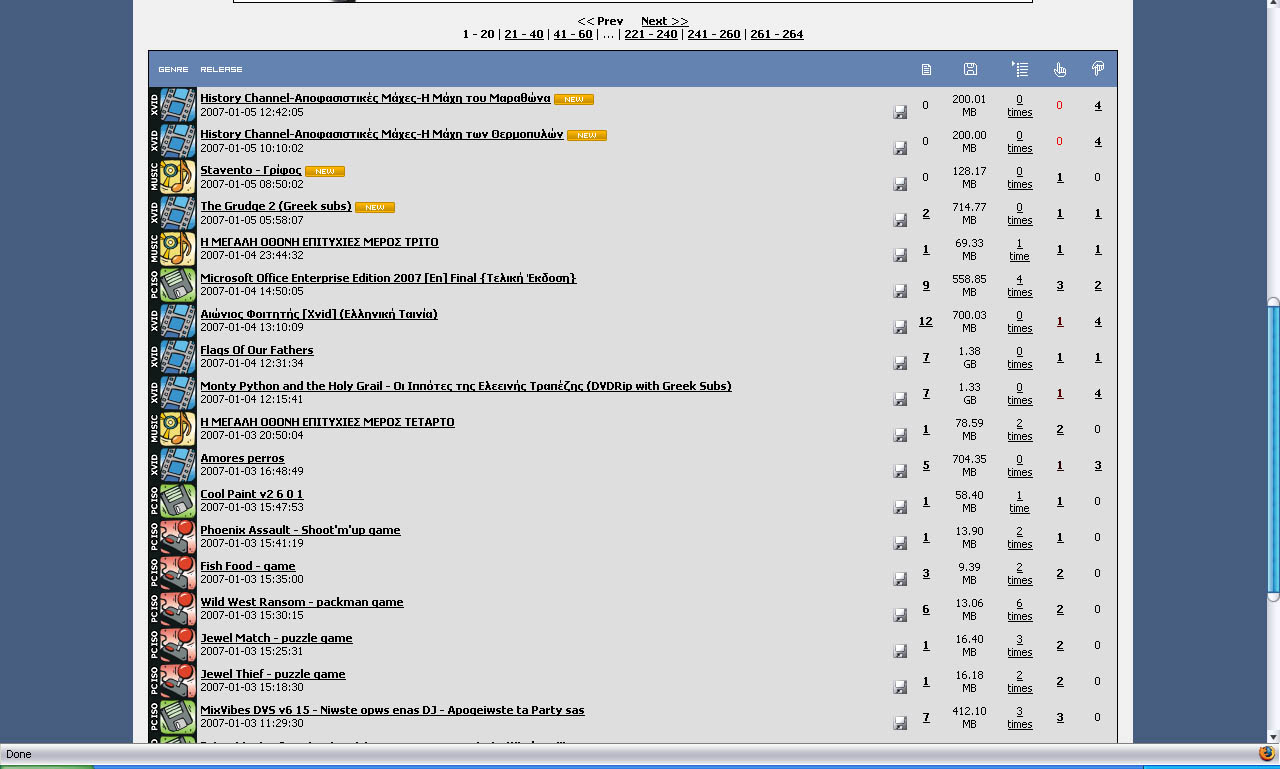
Task: Open Fish Food - game release
Action: [248, 566]
